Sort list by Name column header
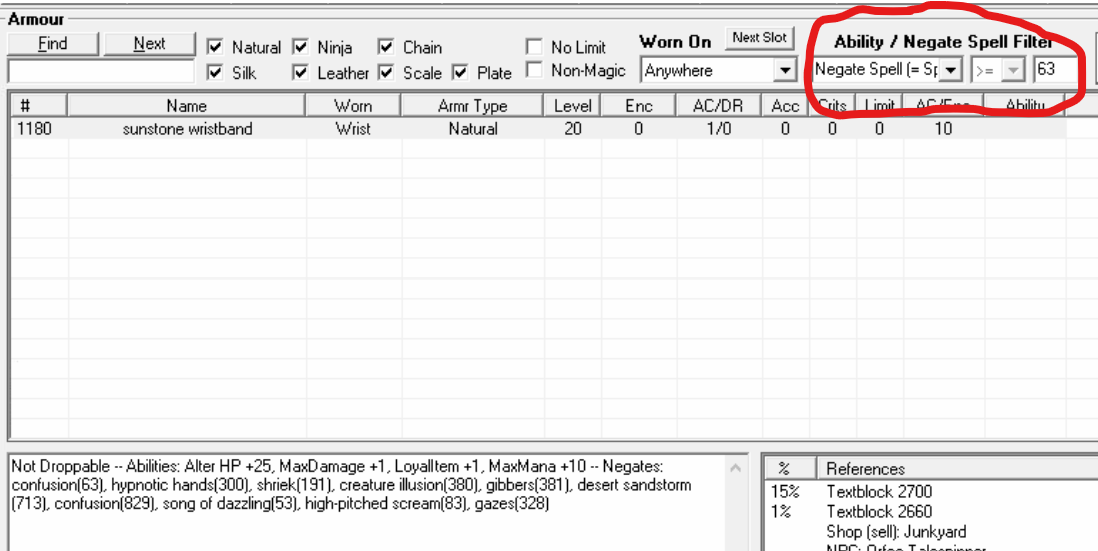 tap(186, 106)
